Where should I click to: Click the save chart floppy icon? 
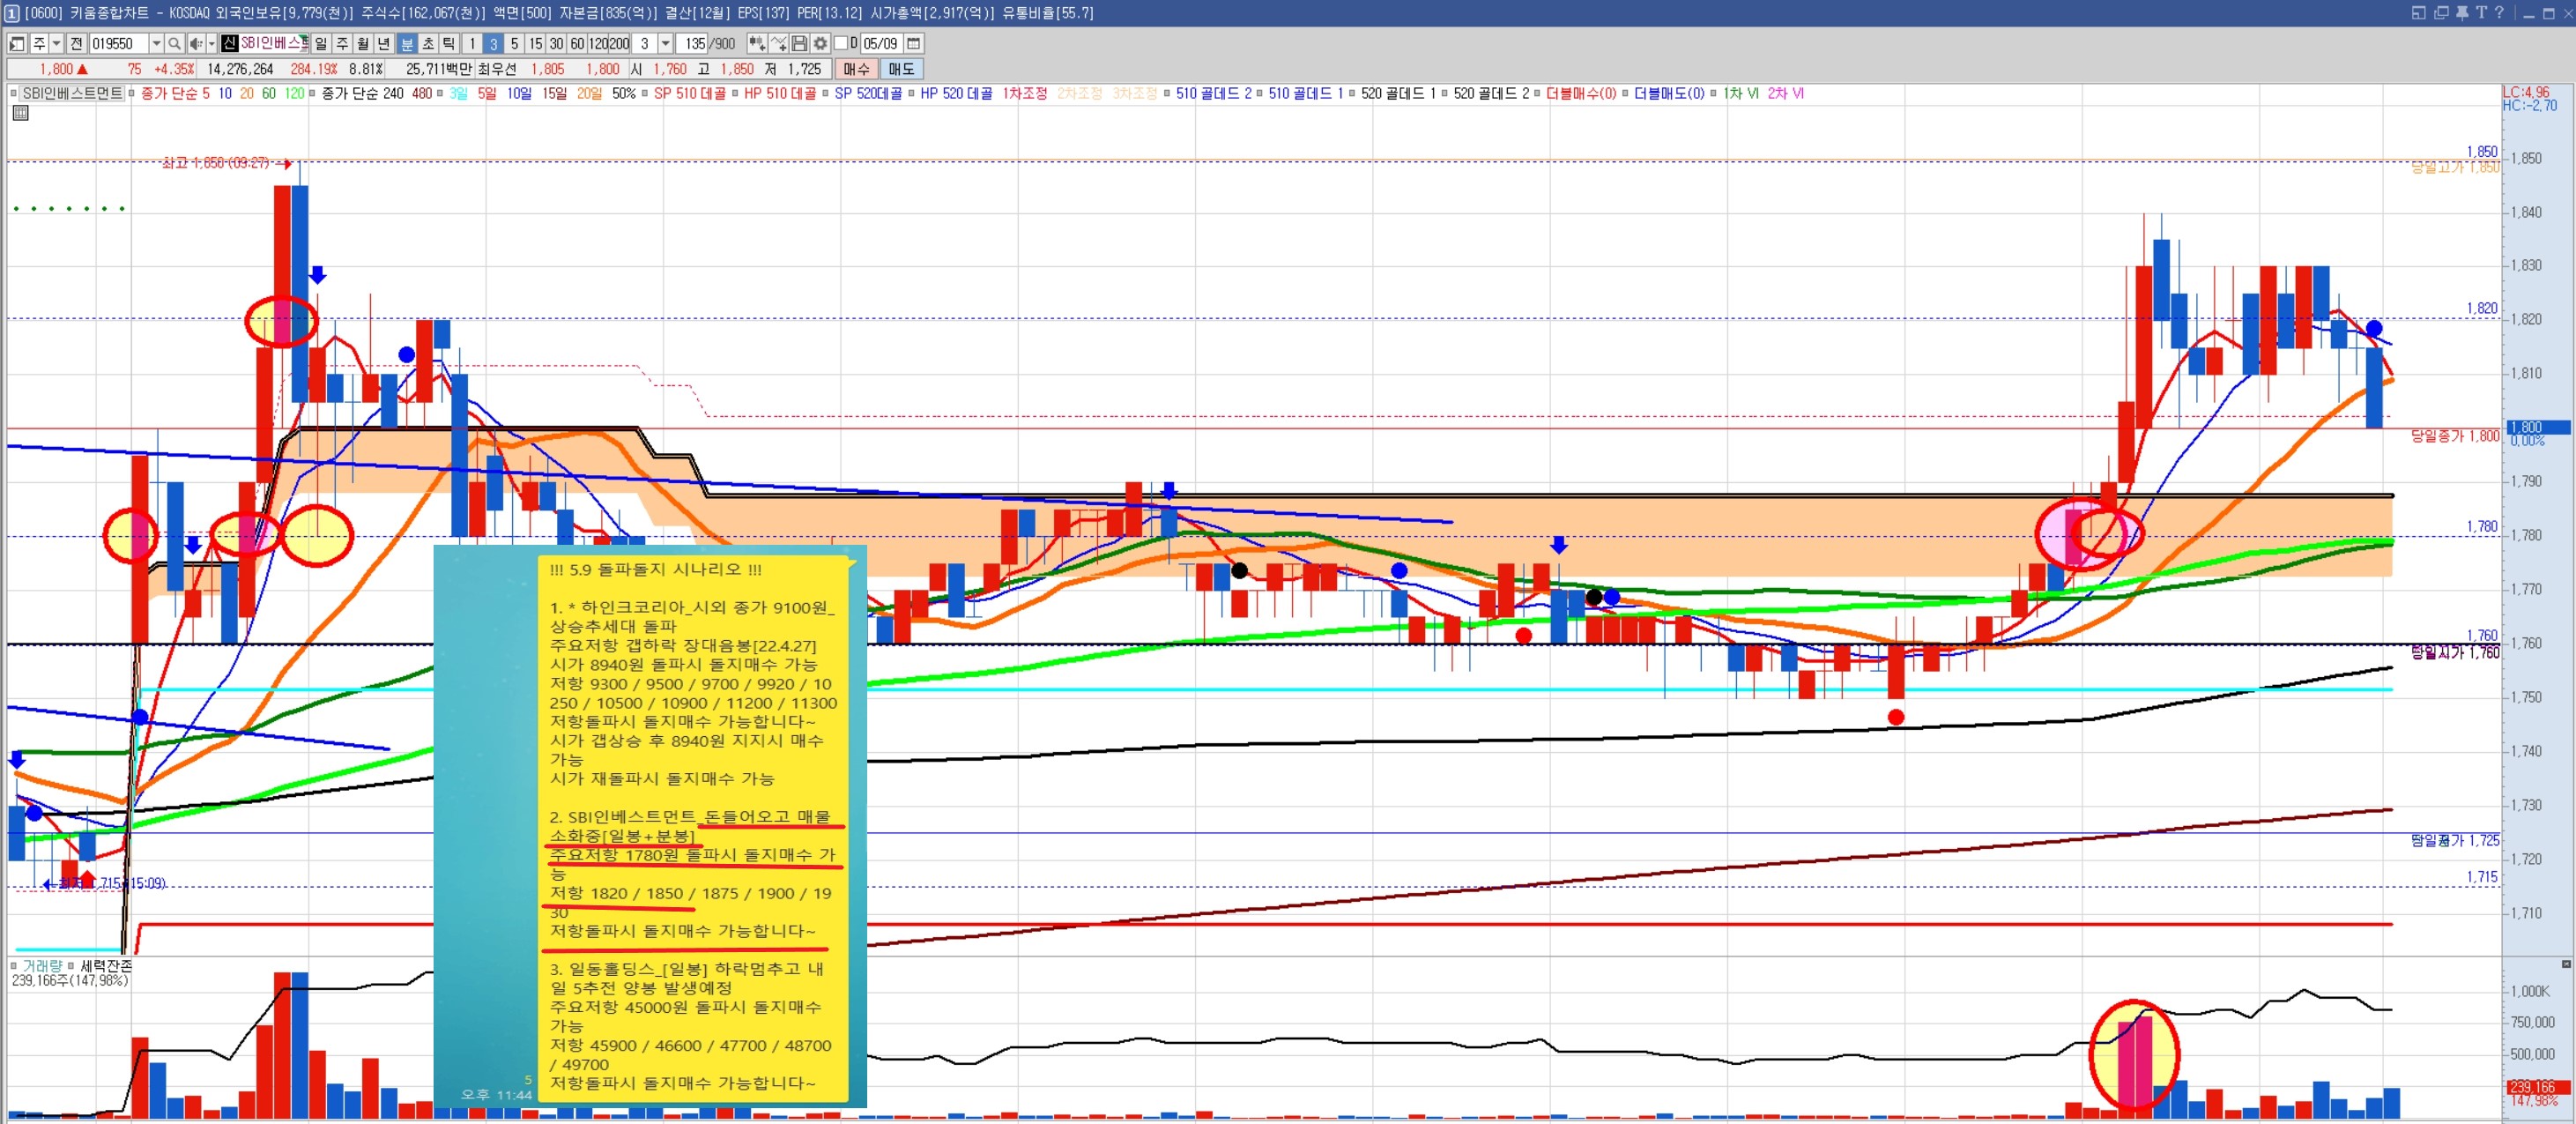coord(799,44)
